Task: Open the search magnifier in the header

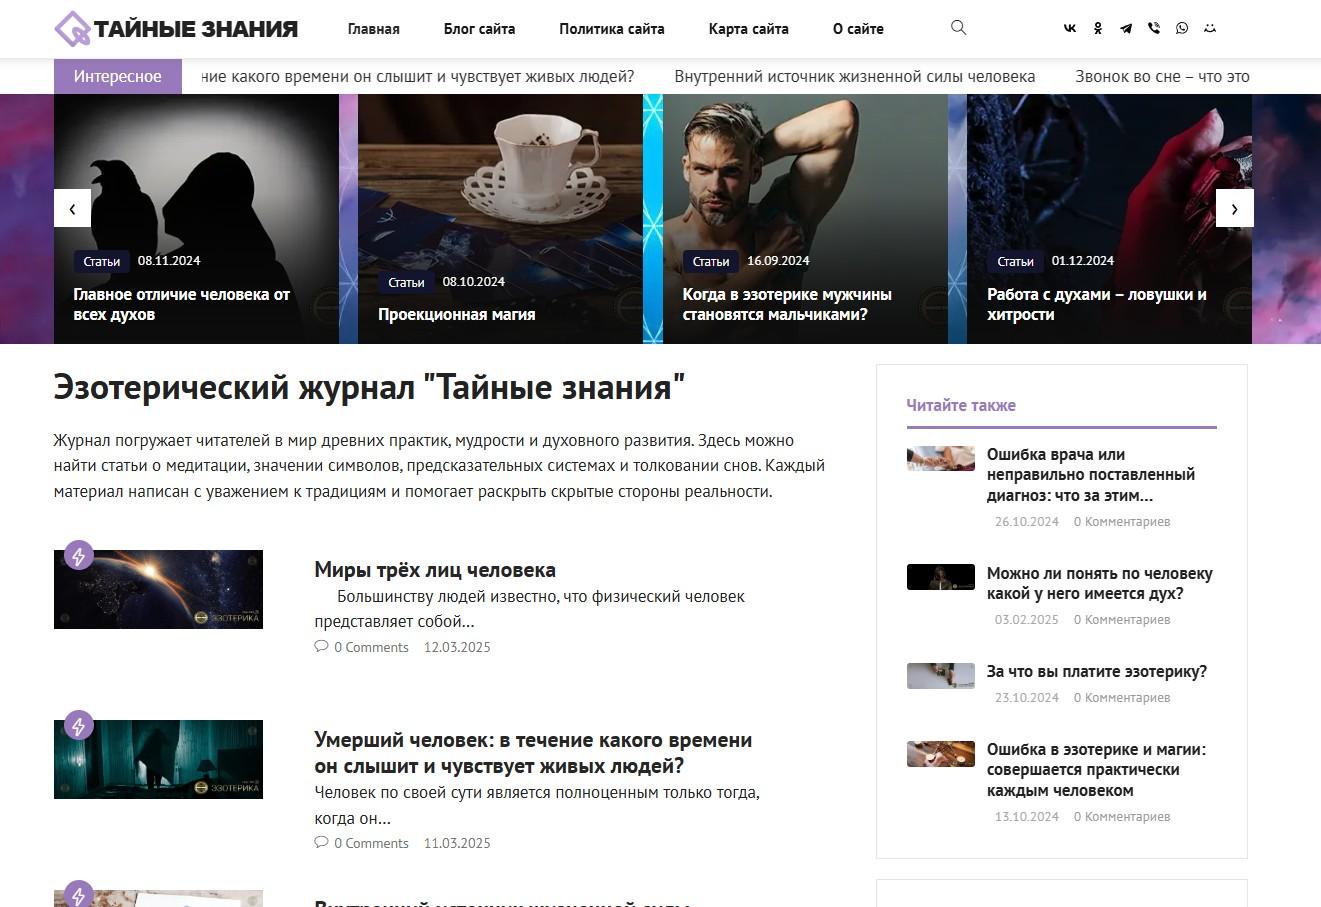Action: 958,28
